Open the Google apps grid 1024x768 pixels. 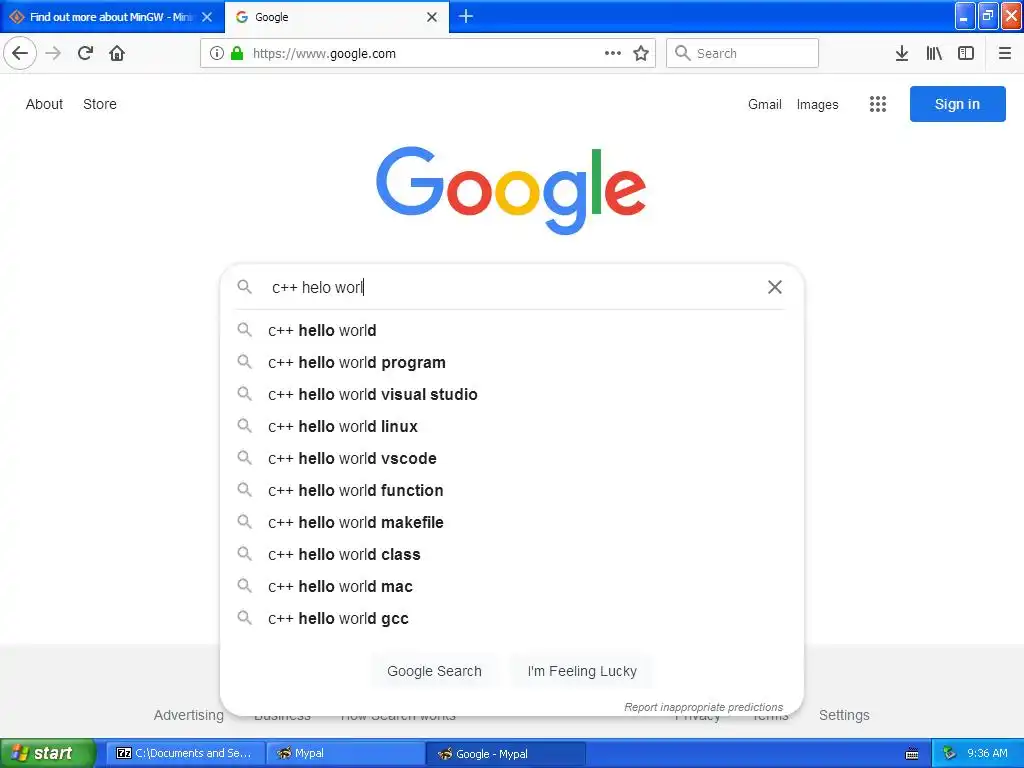pos(878,104)
